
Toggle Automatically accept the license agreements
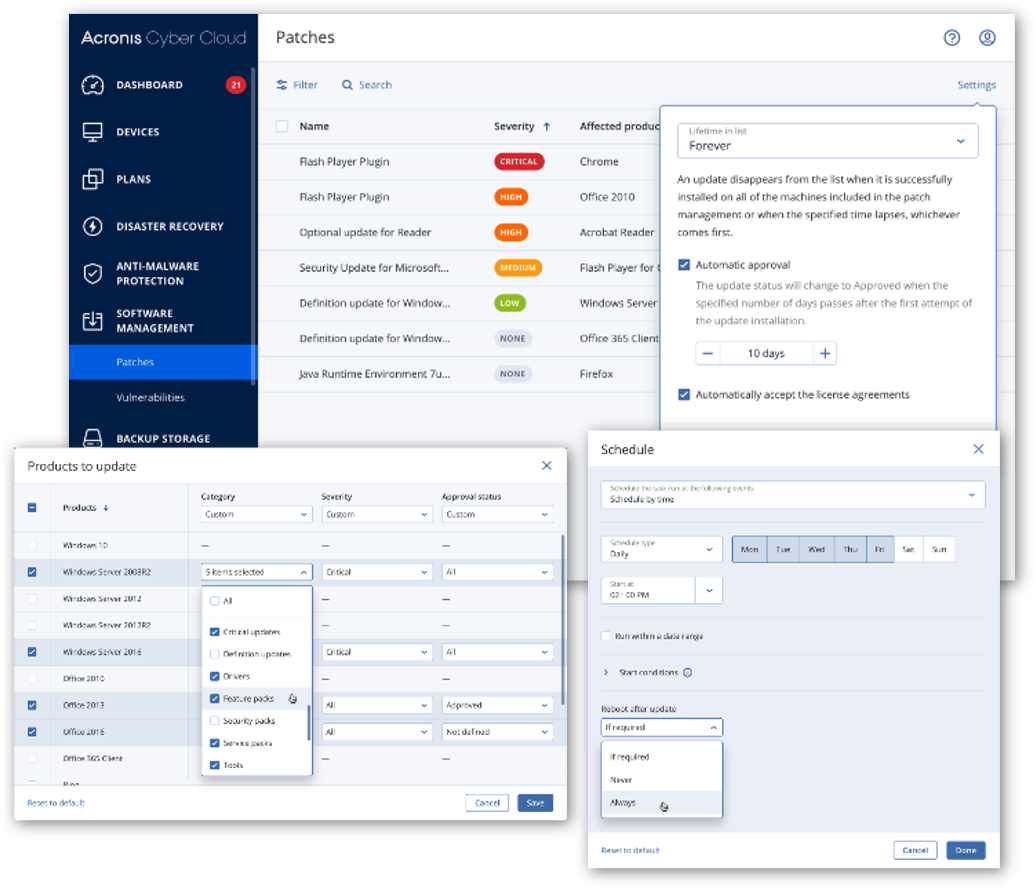(x=684, y=395)
